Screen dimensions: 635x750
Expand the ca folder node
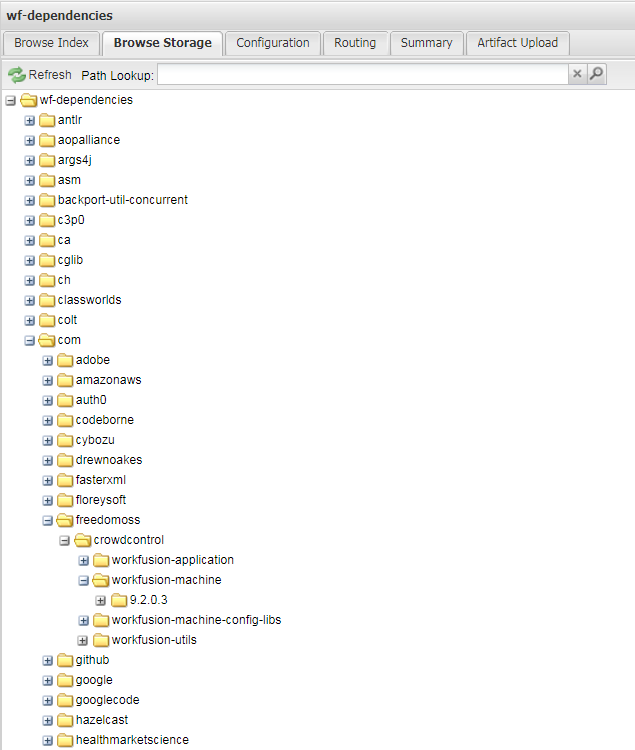click(30, 241)
